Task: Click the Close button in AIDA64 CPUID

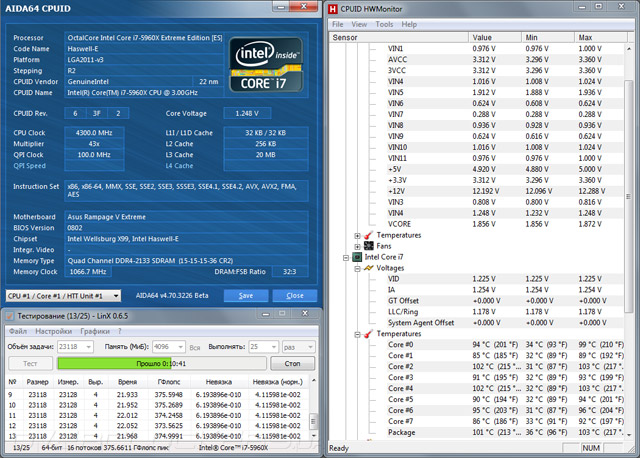Action: (x=295, y=296)
